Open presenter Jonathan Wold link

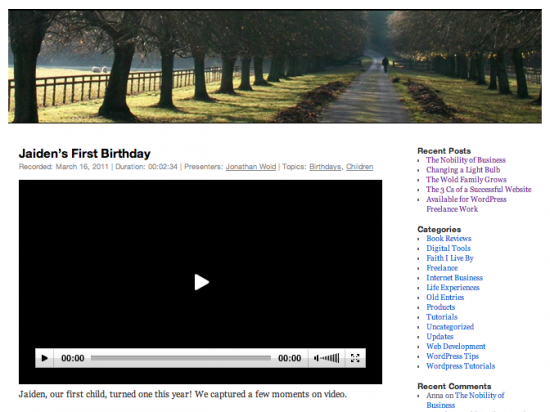(251, 167)
